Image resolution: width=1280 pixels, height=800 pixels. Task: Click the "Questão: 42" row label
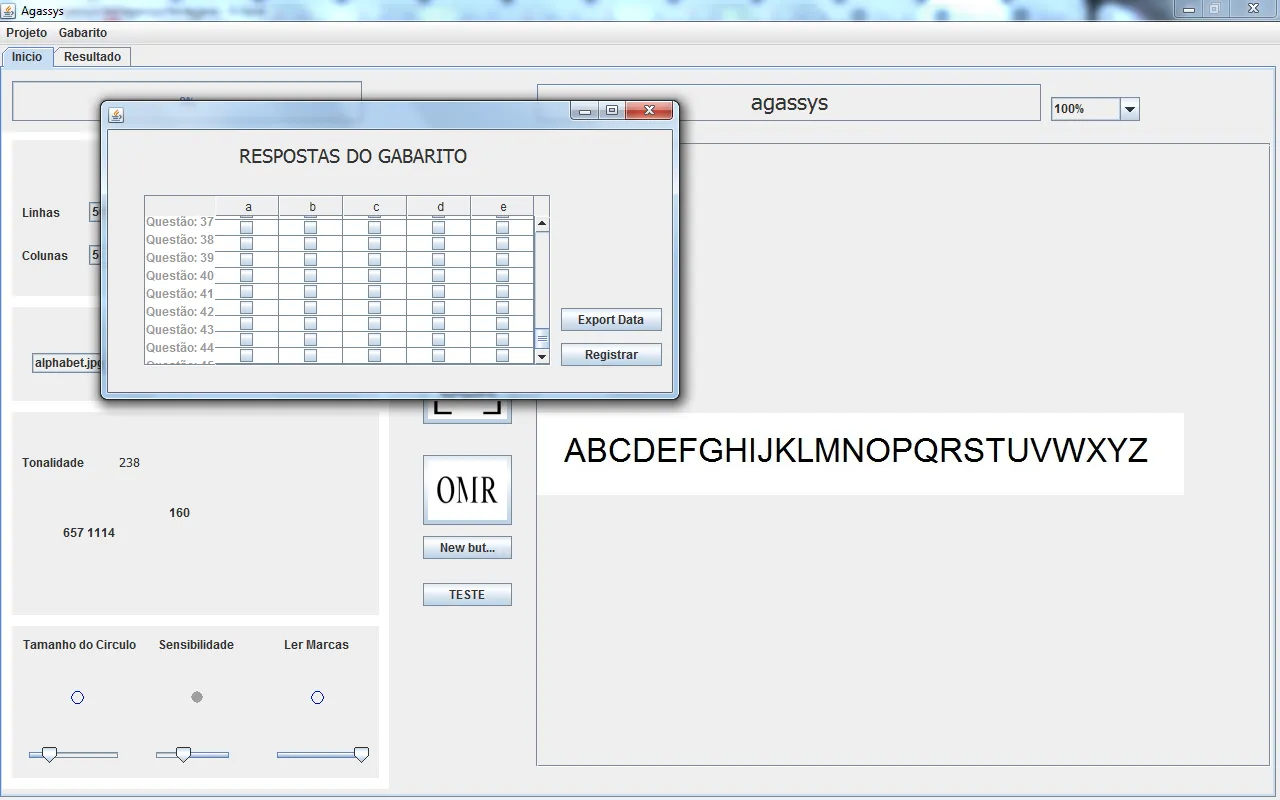pos(180,312)
